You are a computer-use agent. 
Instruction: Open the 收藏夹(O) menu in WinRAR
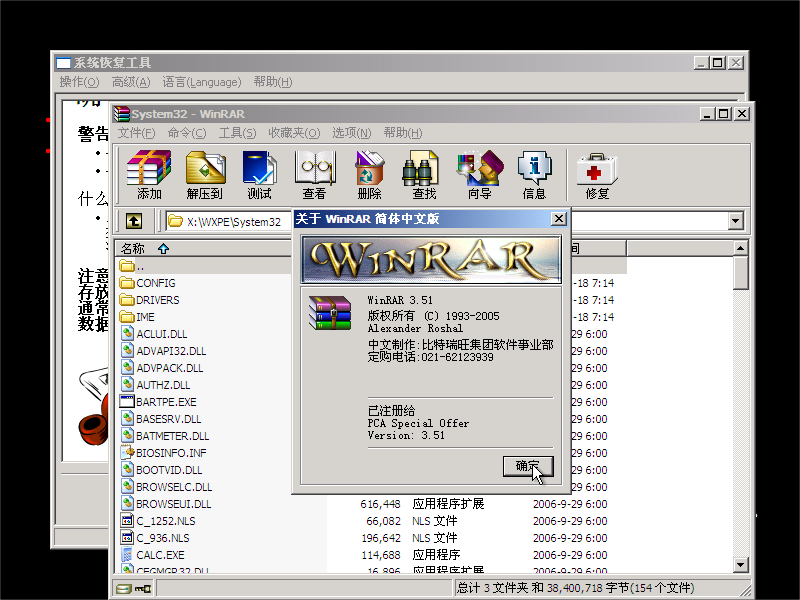tap(294, 133)
